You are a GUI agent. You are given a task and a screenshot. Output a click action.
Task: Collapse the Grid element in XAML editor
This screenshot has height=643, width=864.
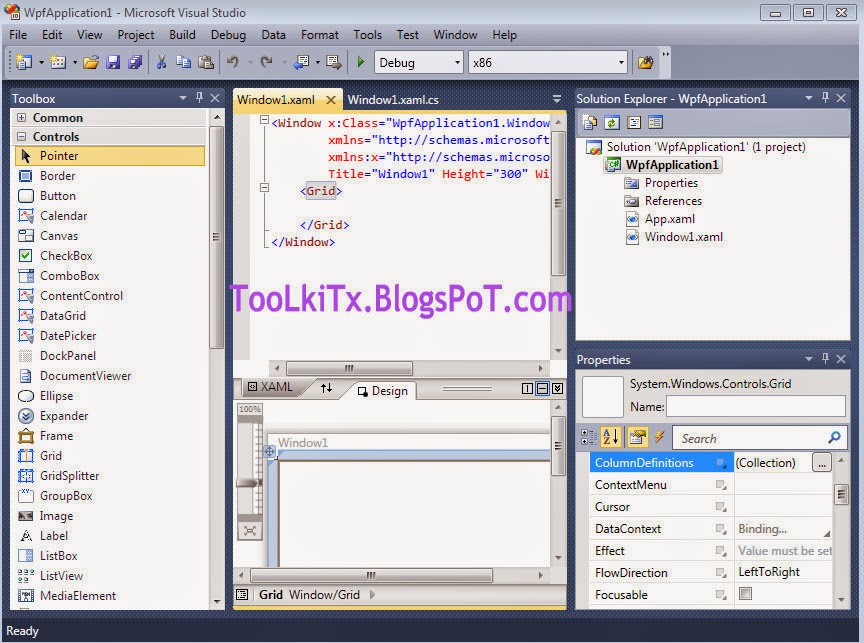coord(264,188)
